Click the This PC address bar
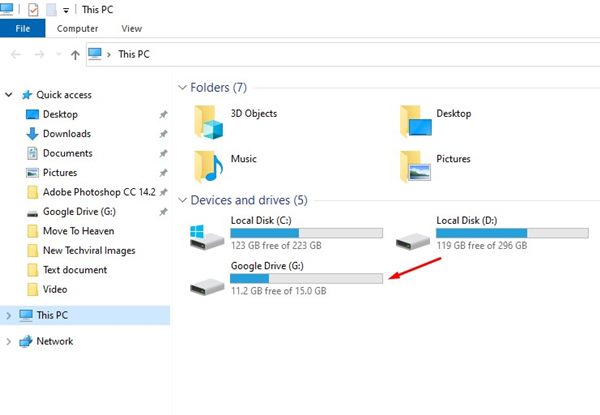The width and height of the screenshot is (600, 415). 343,54
